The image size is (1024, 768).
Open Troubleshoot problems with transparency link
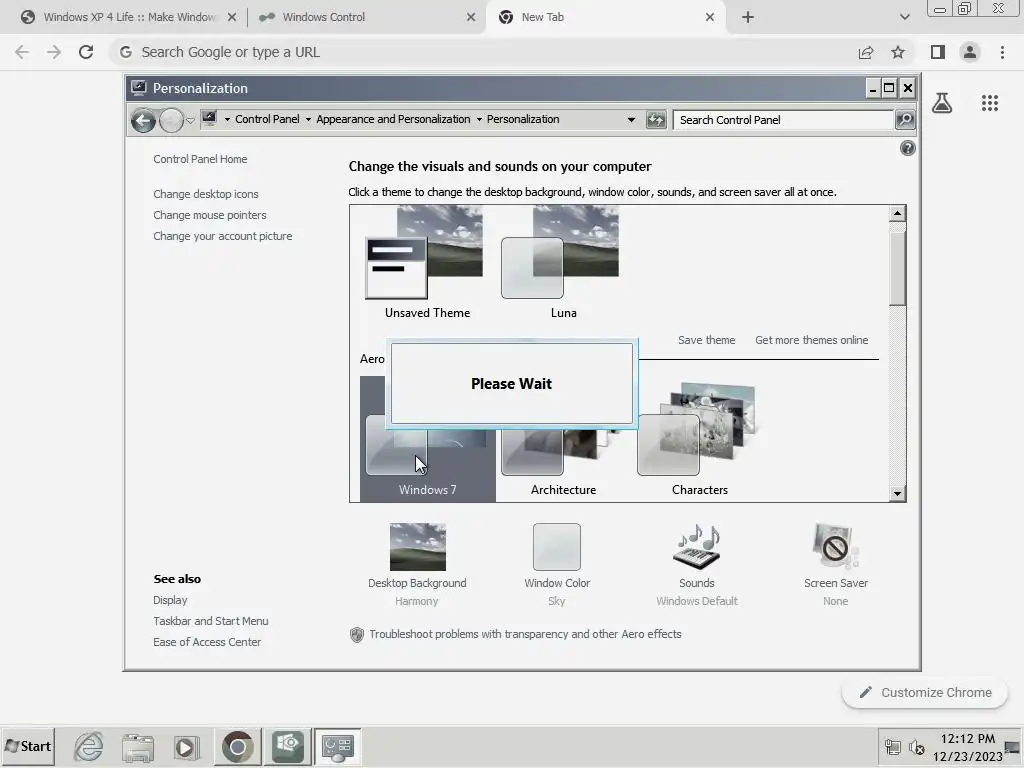click(525, 634)
